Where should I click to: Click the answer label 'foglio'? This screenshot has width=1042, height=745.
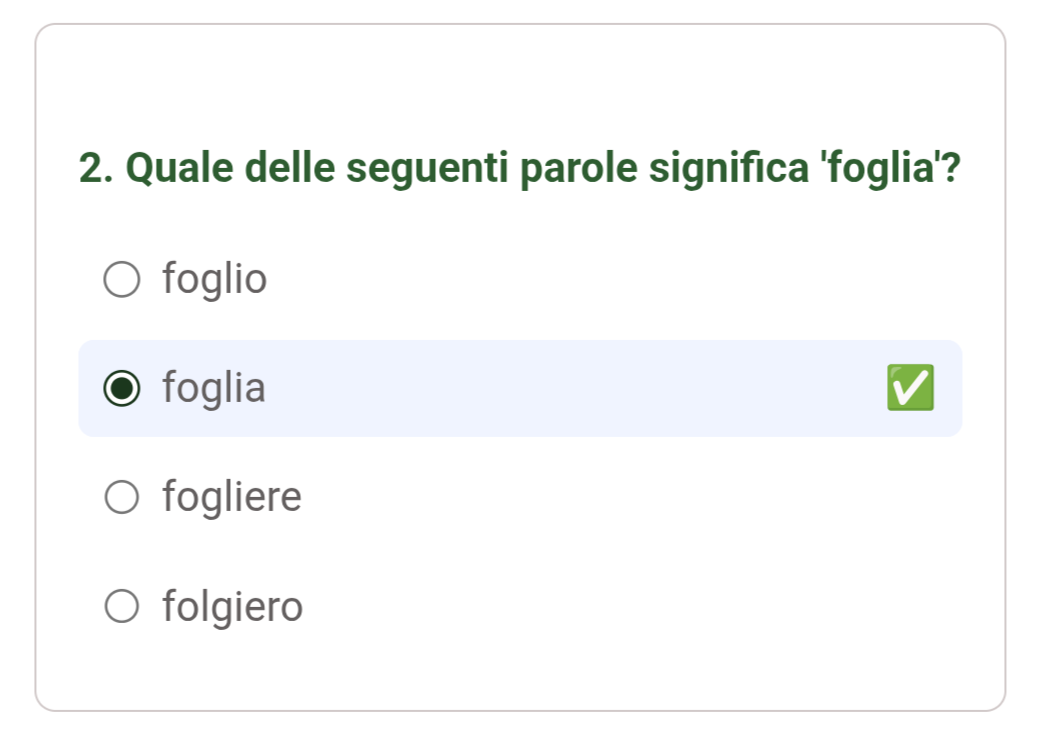tap(214, 279)
